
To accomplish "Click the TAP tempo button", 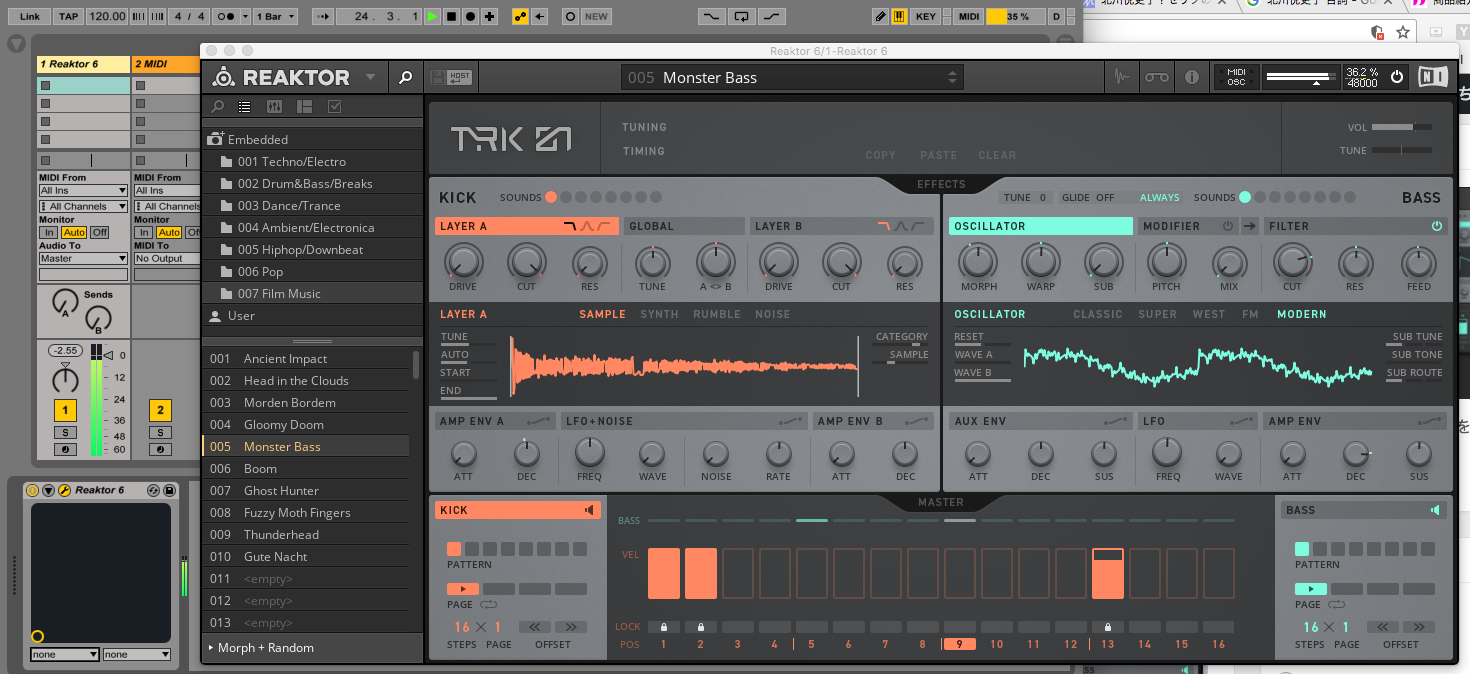I will tap(68, 17).
